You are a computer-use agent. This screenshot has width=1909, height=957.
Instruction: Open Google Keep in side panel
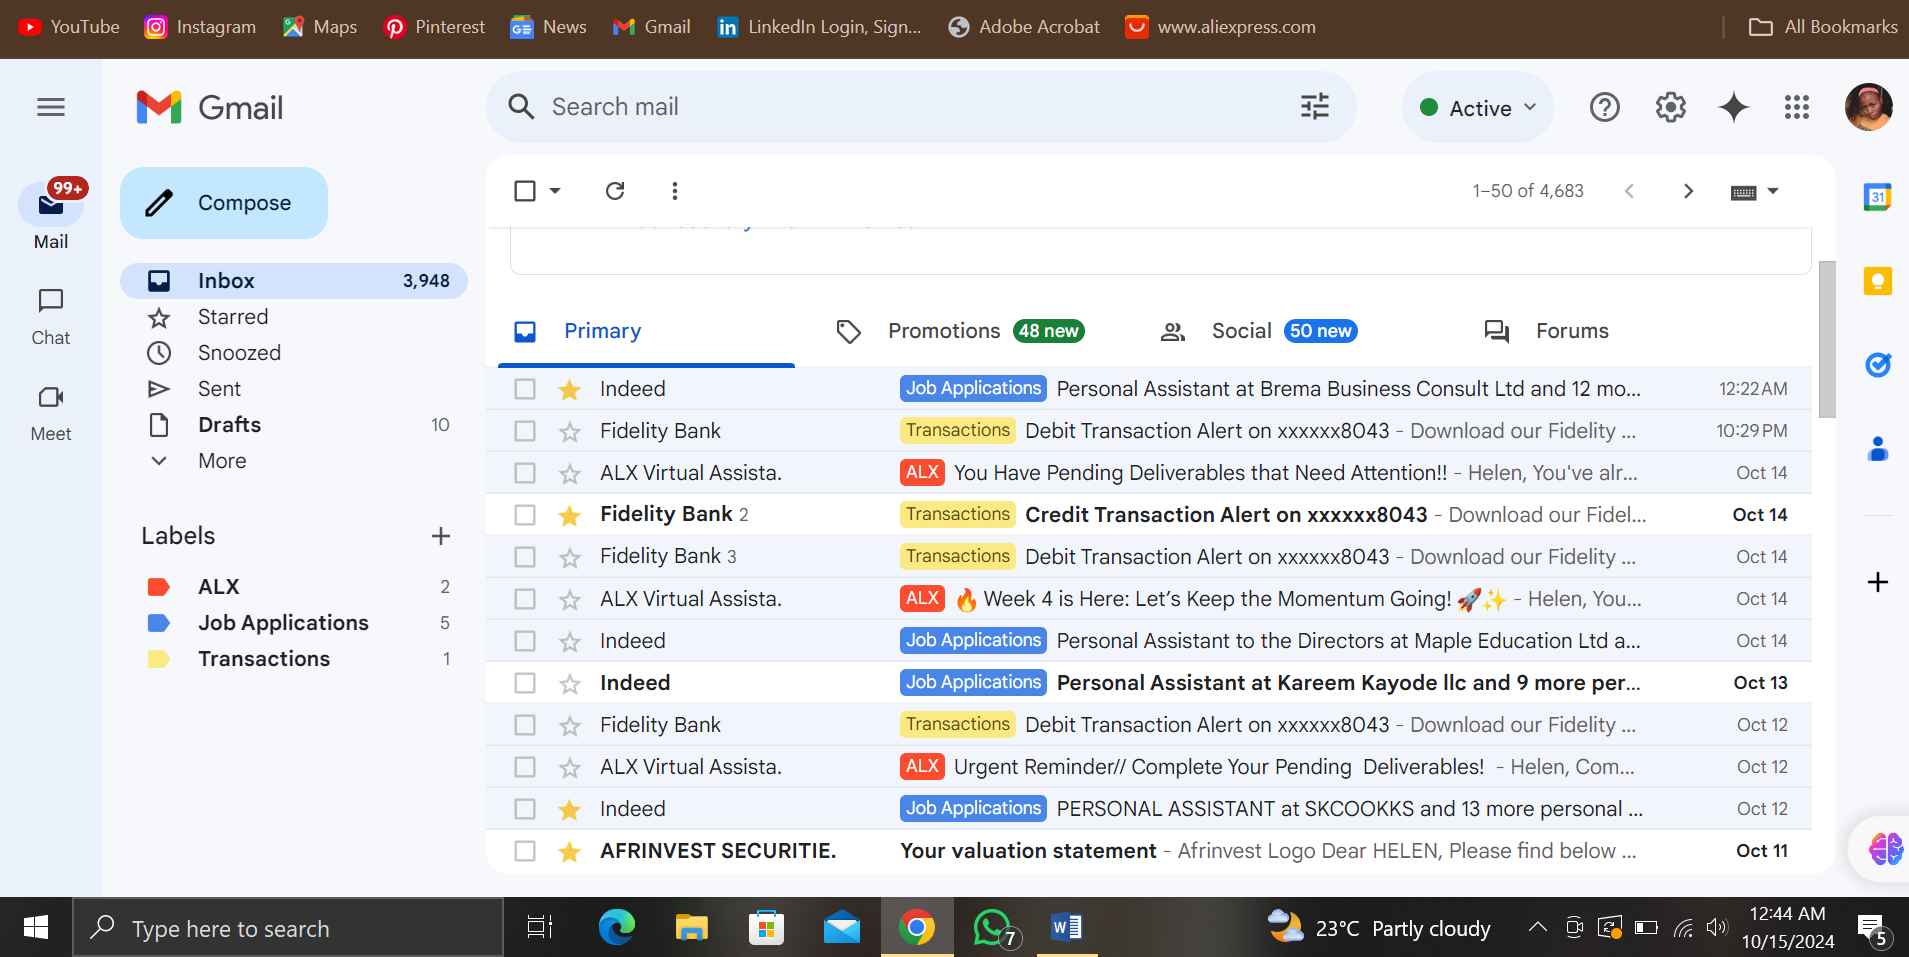click(1877, 281)
